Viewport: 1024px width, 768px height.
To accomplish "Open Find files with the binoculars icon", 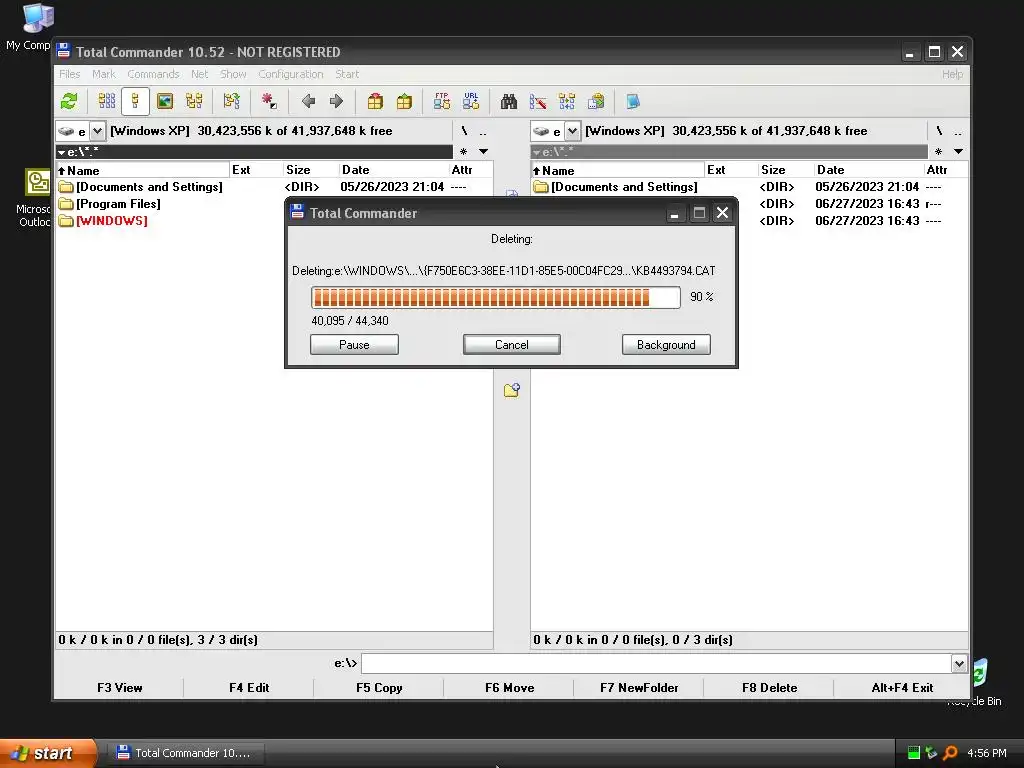I will [x=509, y=101].
